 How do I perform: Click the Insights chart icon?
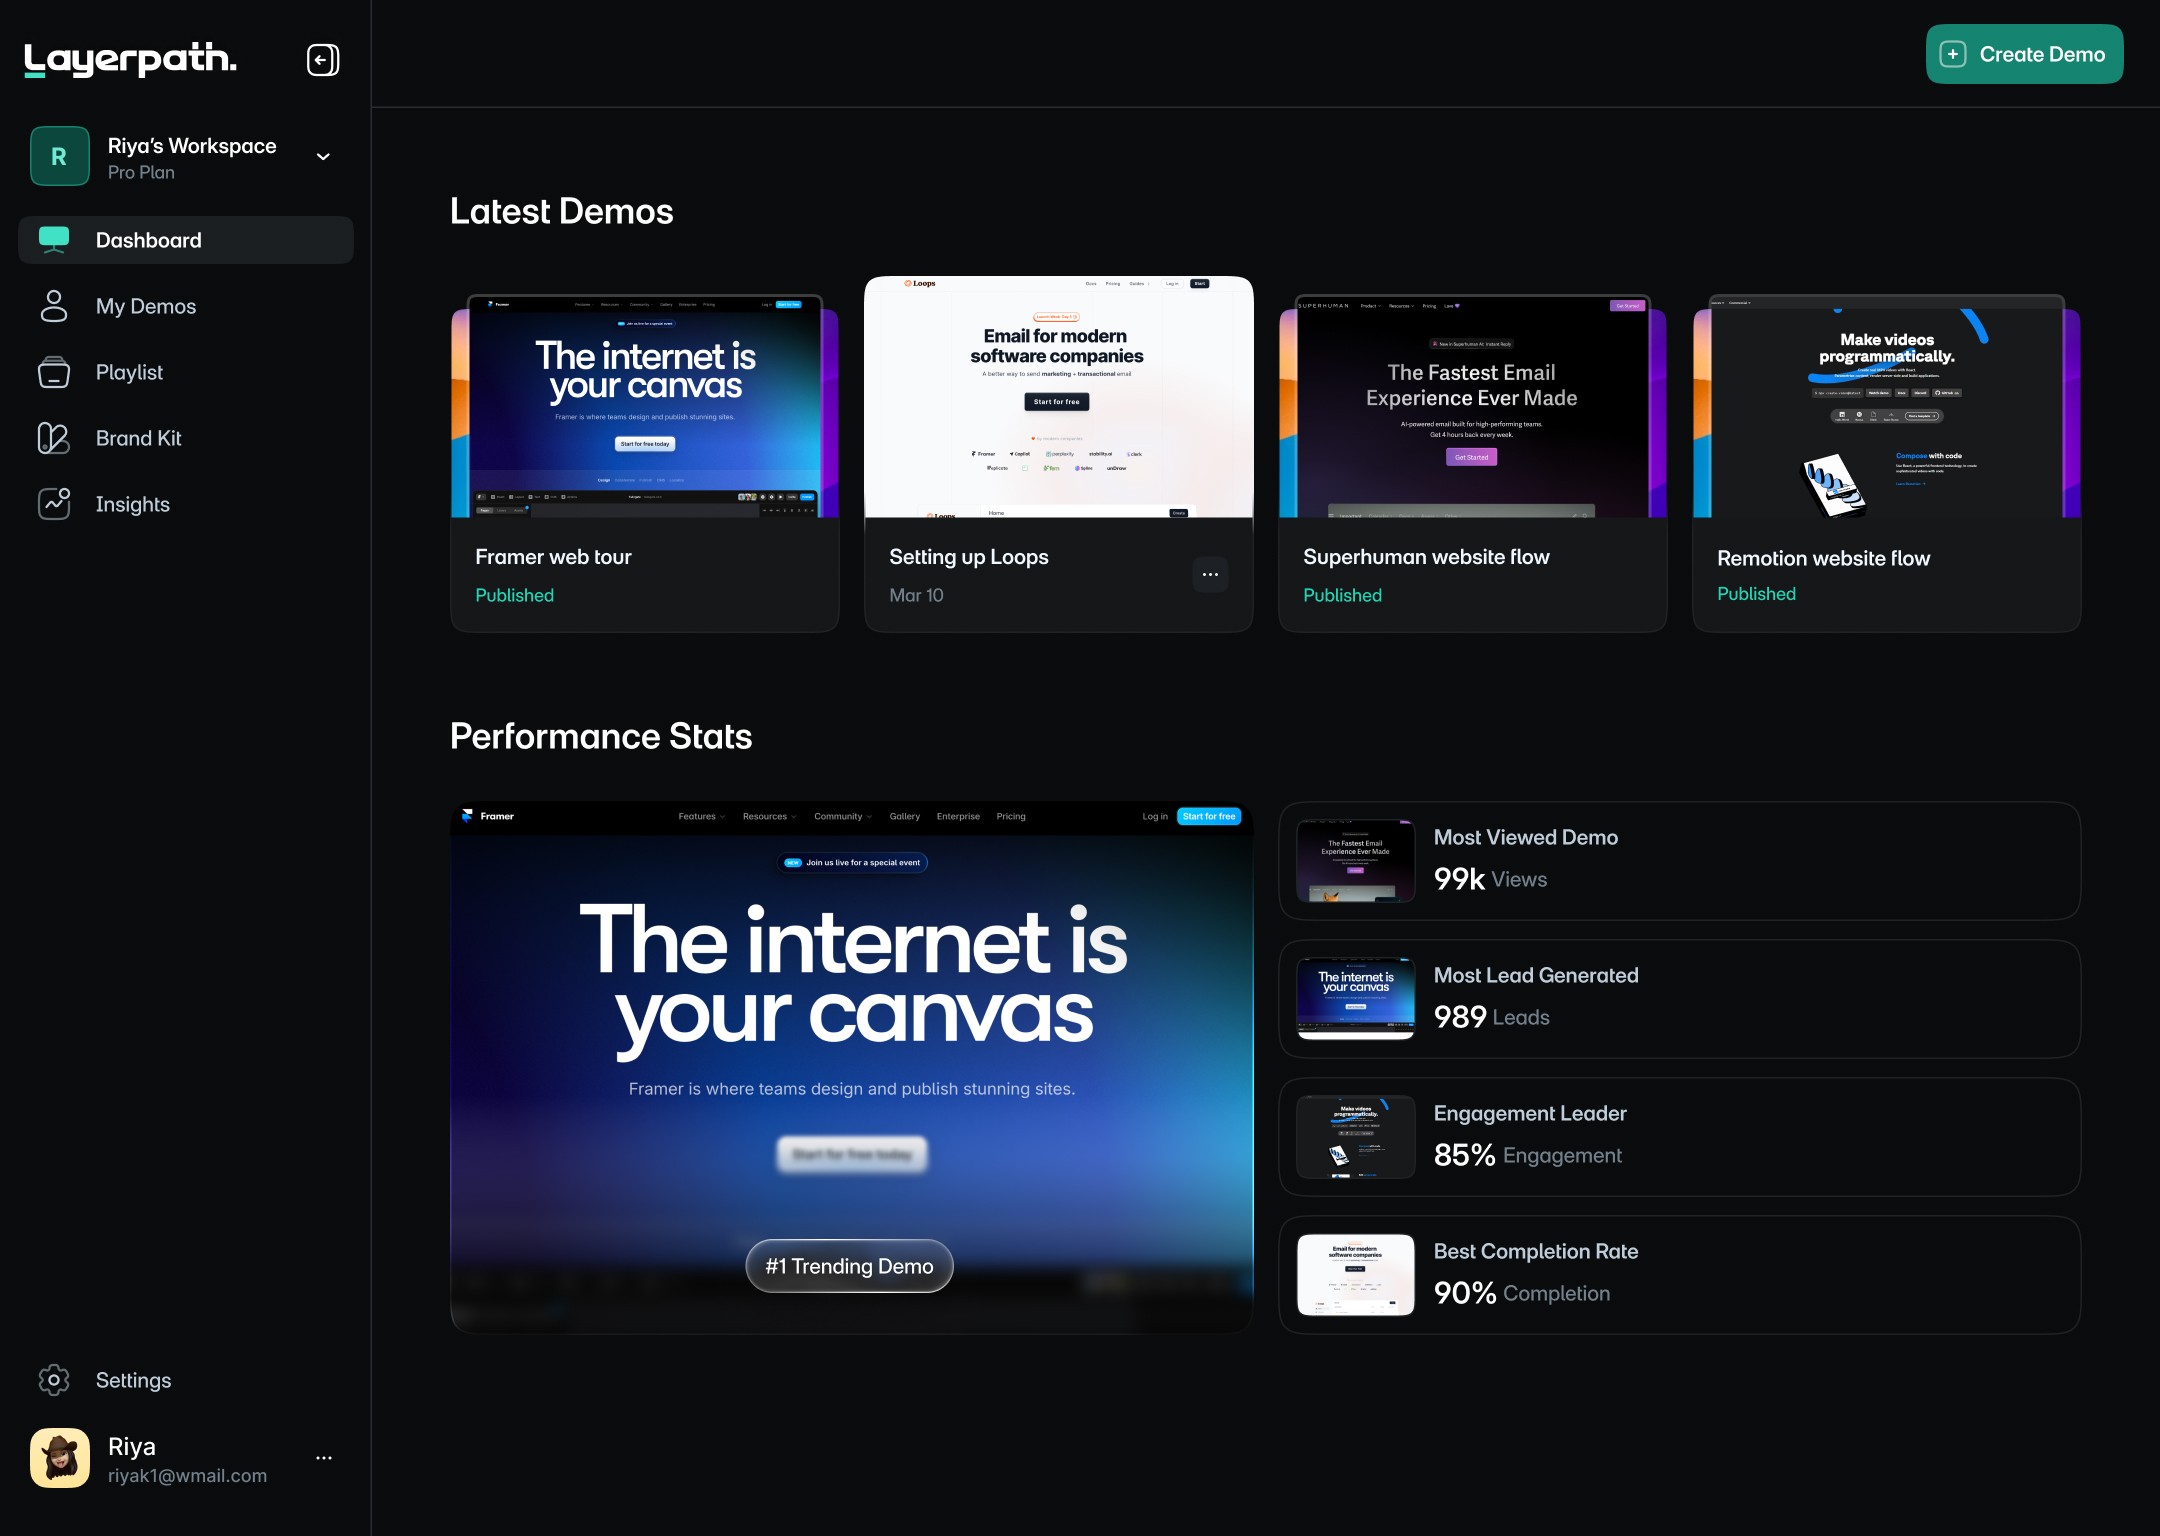54,504
